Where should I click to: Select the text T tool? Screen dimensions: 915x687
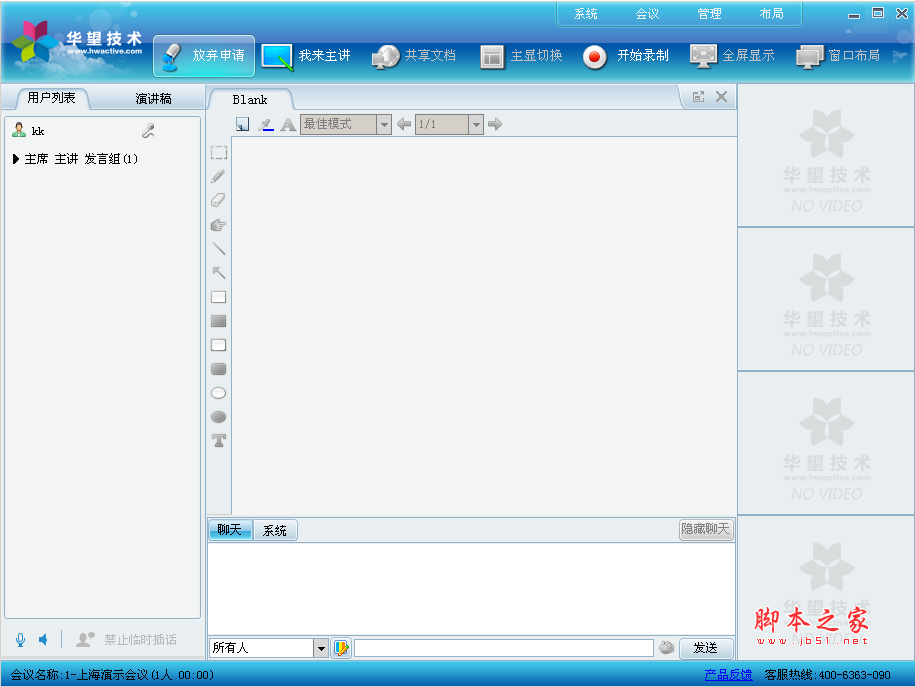pyautogui.click(x=219, y=441)
